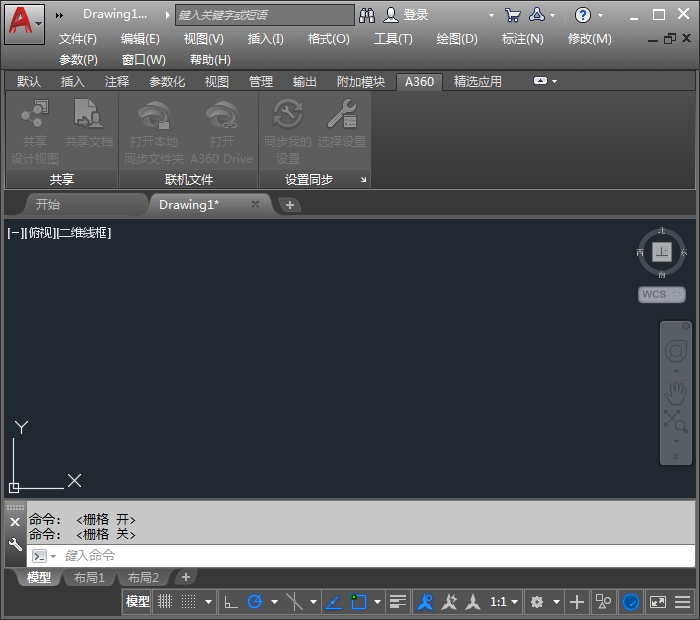Toggle object snap tracking icon
This screenshot has height=620, width=700.
click(334, 602)
